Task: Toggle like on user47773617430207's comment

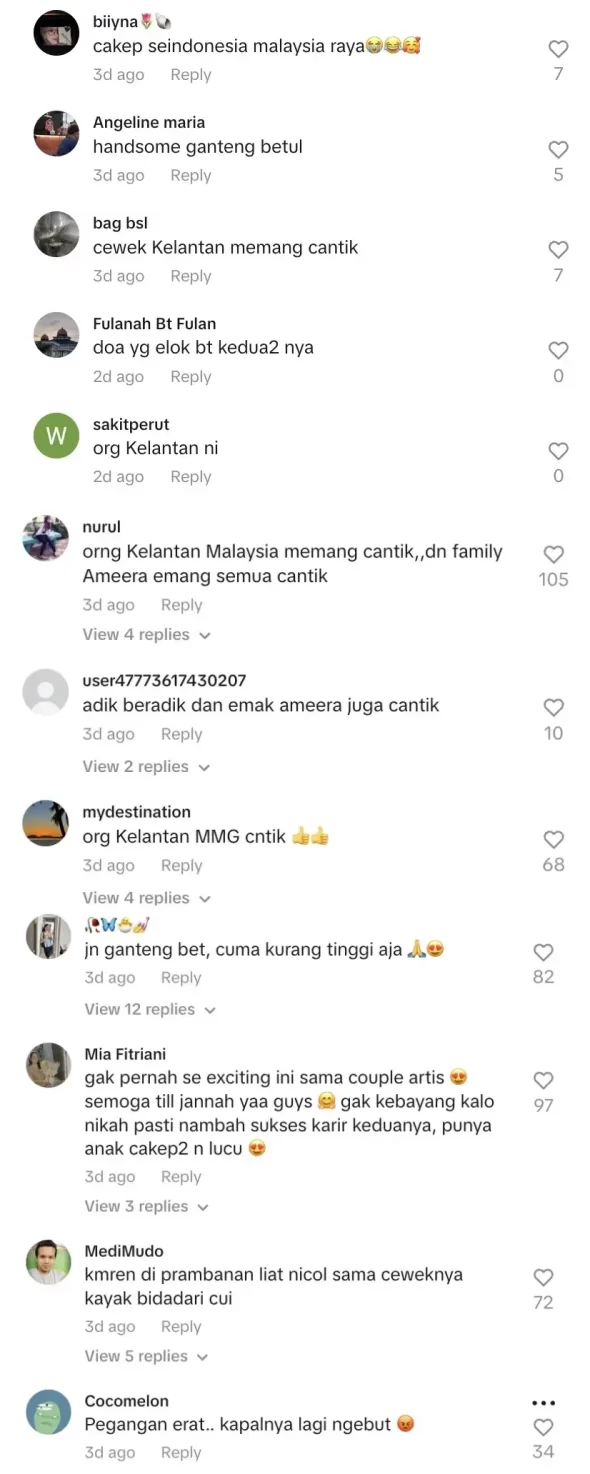Action: click(x=553, y=707)
